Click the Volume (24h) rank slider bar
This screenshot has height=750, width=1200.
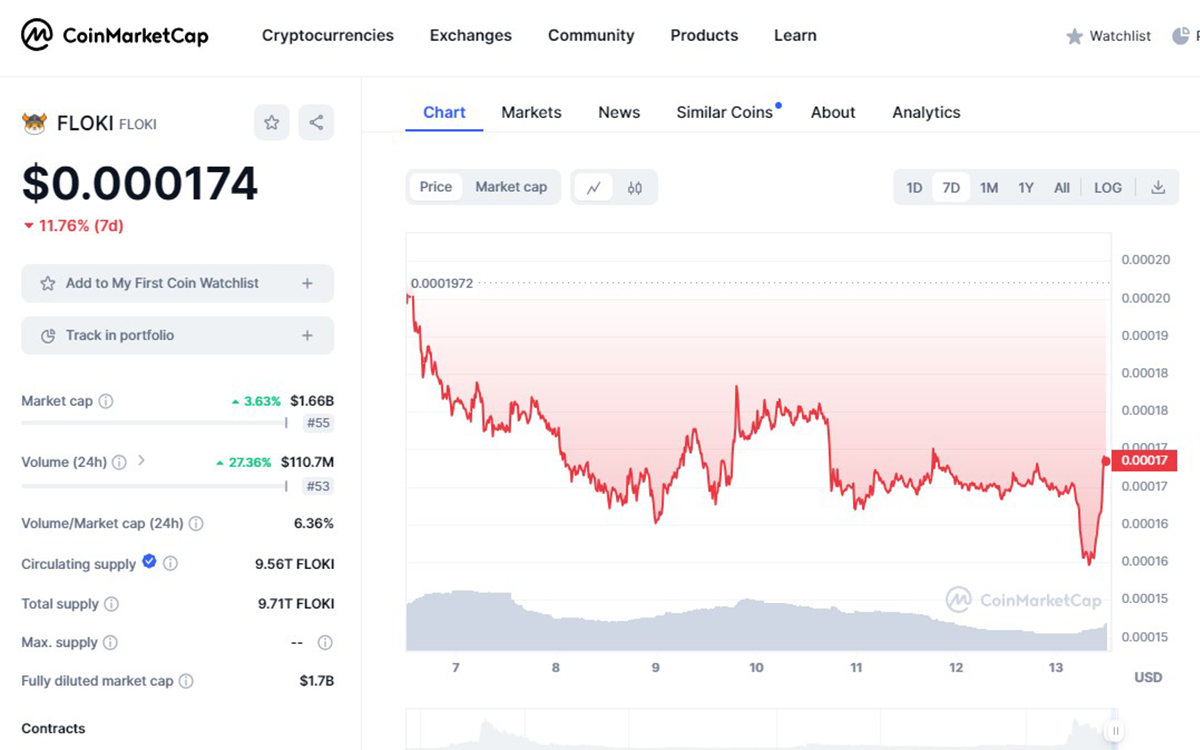(154, 486)
